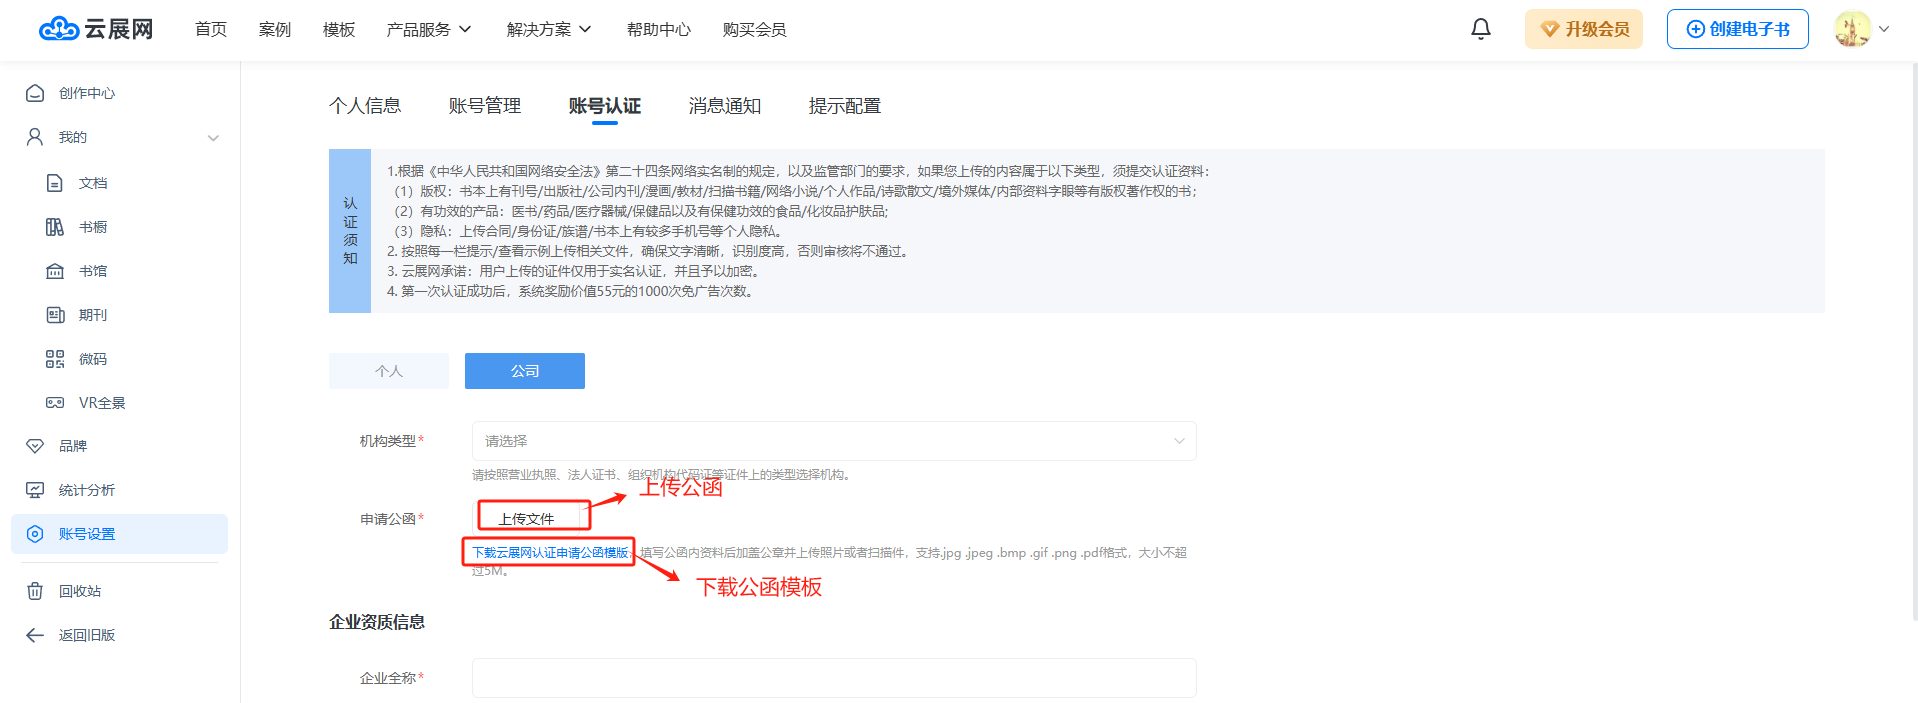Open the 微码 QR code icon
1918x703 pixels.
point(55,359)
